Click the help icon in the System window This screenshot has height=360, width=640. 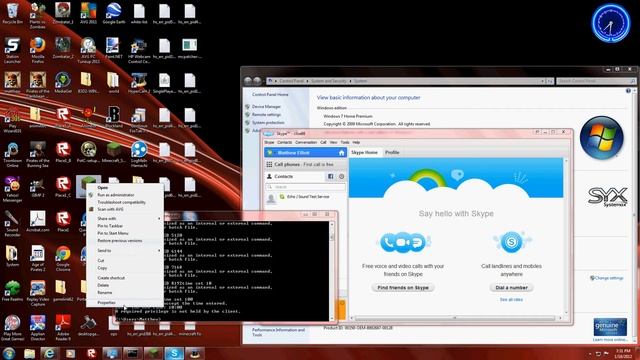pyautogui.click(x=628, y=91)
